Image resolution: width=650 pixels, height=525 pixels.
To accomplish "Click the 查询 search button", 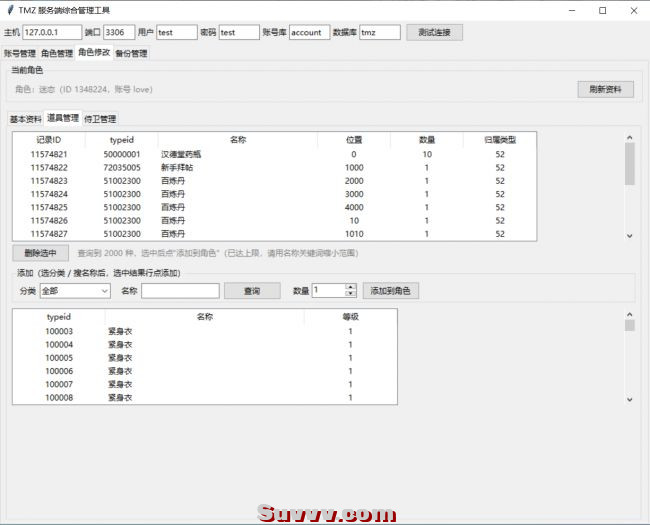I will click(252, 291).
